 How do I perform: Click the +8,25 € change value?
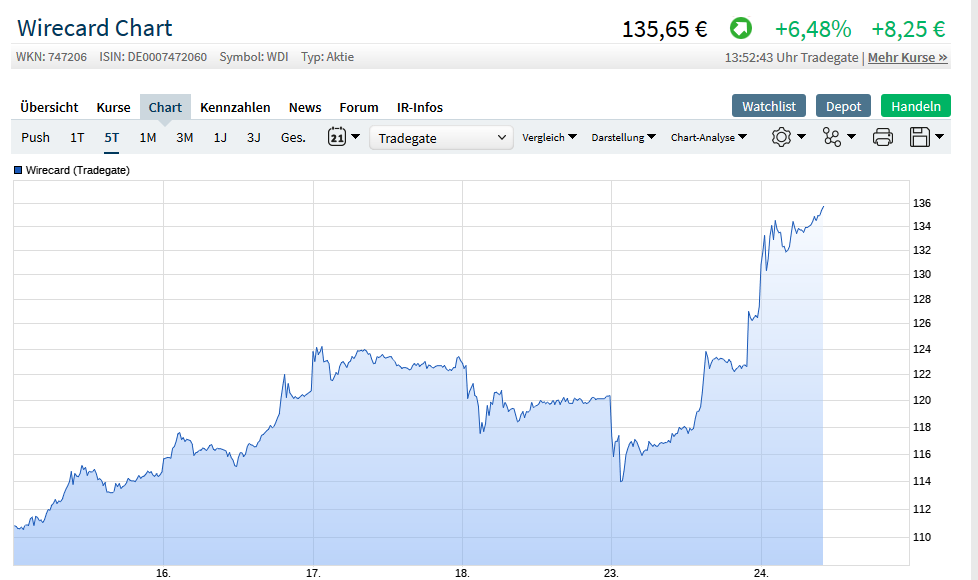coord(909,29)
